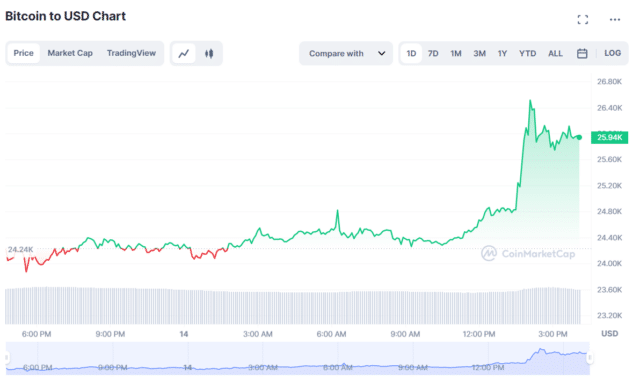640x382 pixels.
Task: Select the 1Y time range
Action: [x=502, y=53]
